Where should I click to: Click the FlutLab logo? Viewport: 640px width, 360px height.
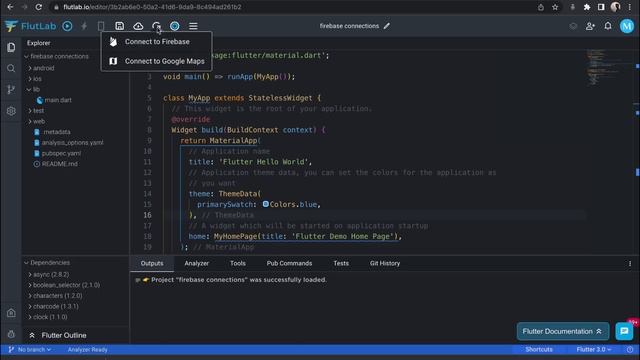pos(31,26)
